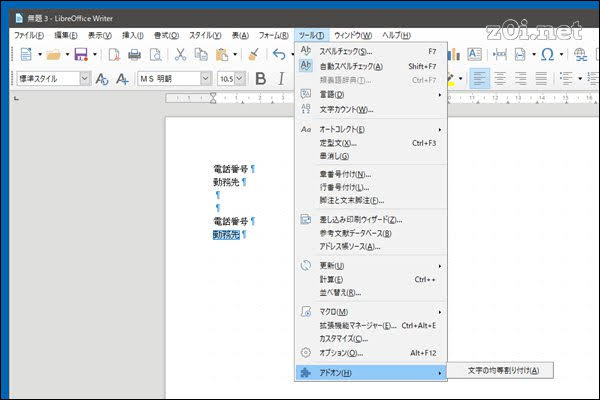The height and width of the screenshot is (400, 600).
Task: Click the Print icon
Action: pyautogui.click(x=134, y=55)
